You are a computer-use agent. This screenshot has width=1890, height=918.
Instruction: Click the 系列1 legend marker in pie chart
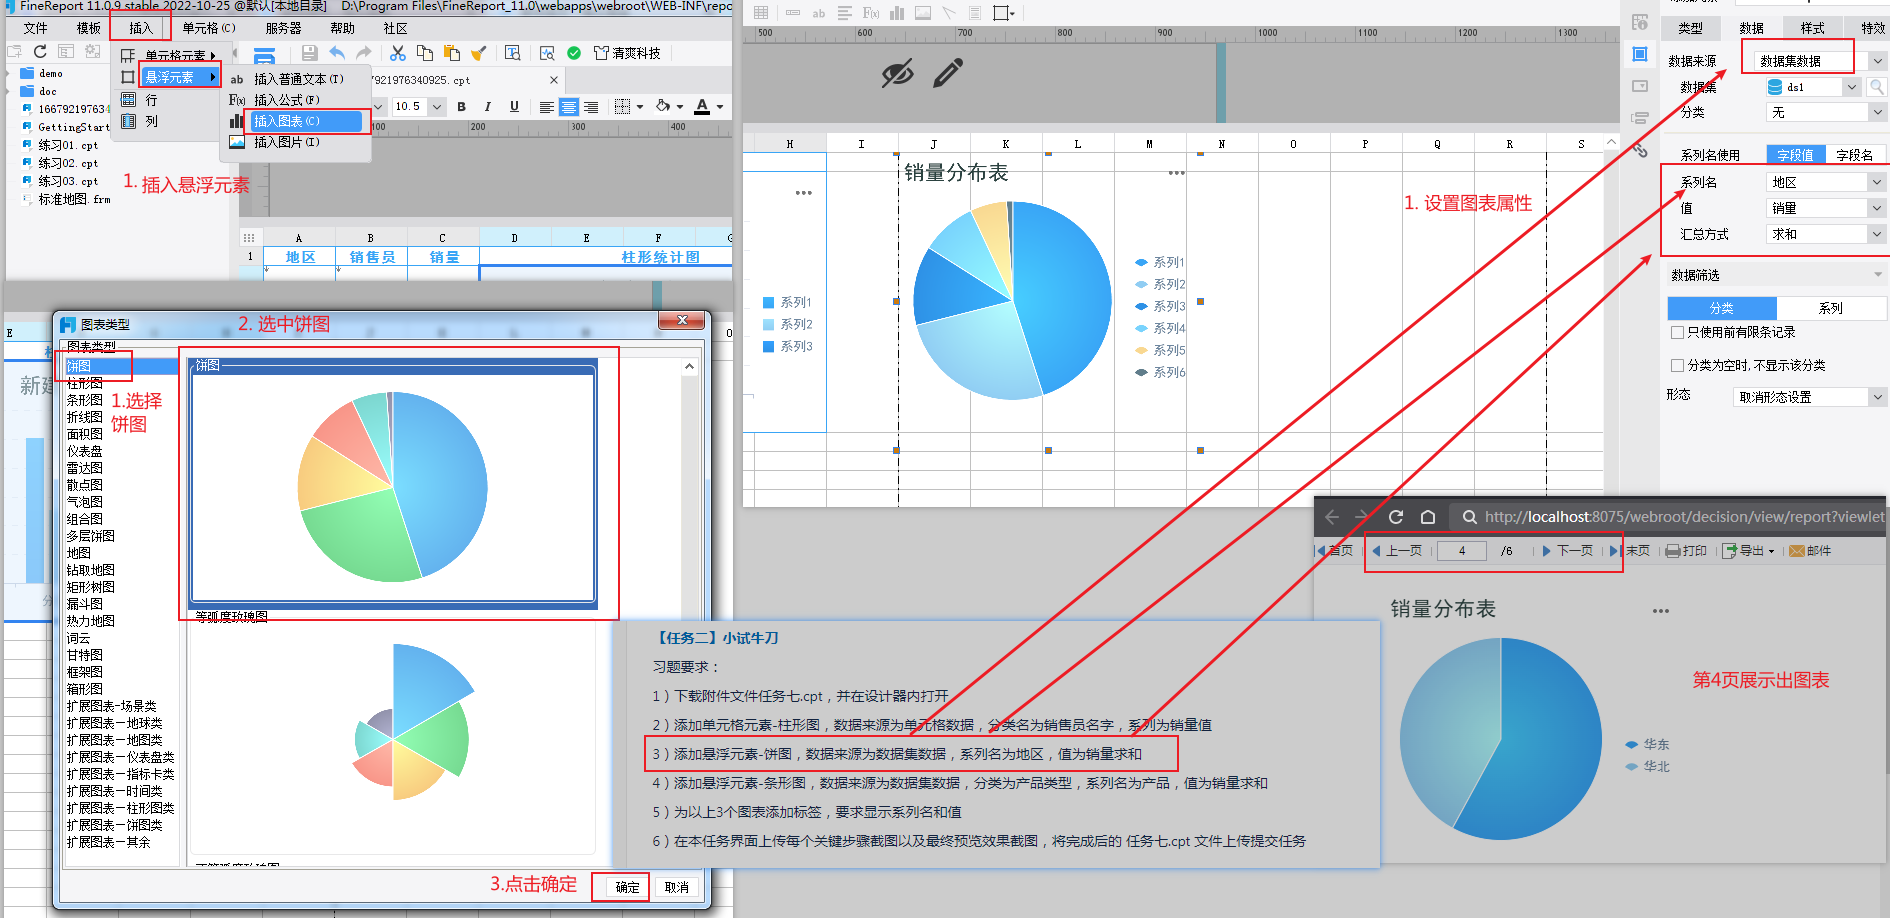pos(1141,262)
